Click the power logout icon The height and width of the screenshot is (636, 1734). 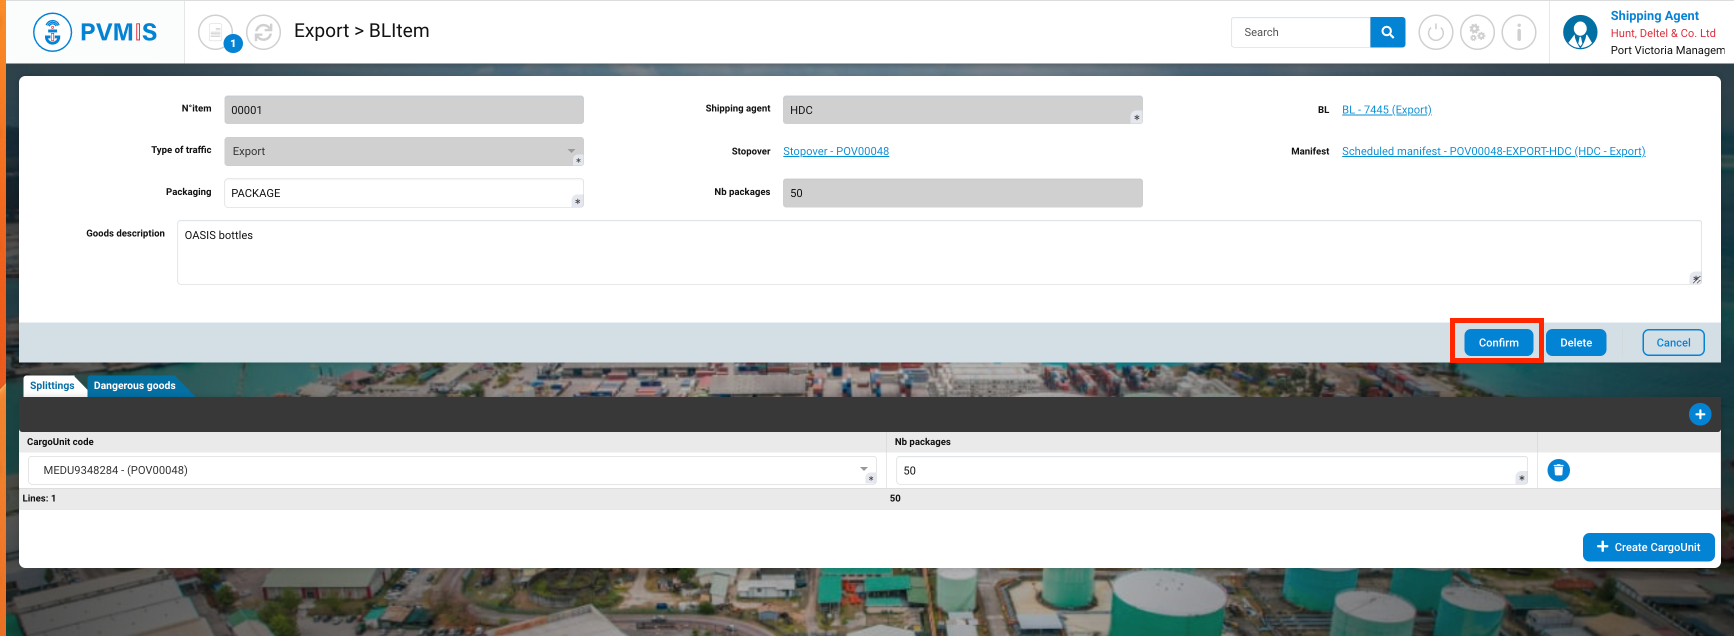tap(1435, 33)
